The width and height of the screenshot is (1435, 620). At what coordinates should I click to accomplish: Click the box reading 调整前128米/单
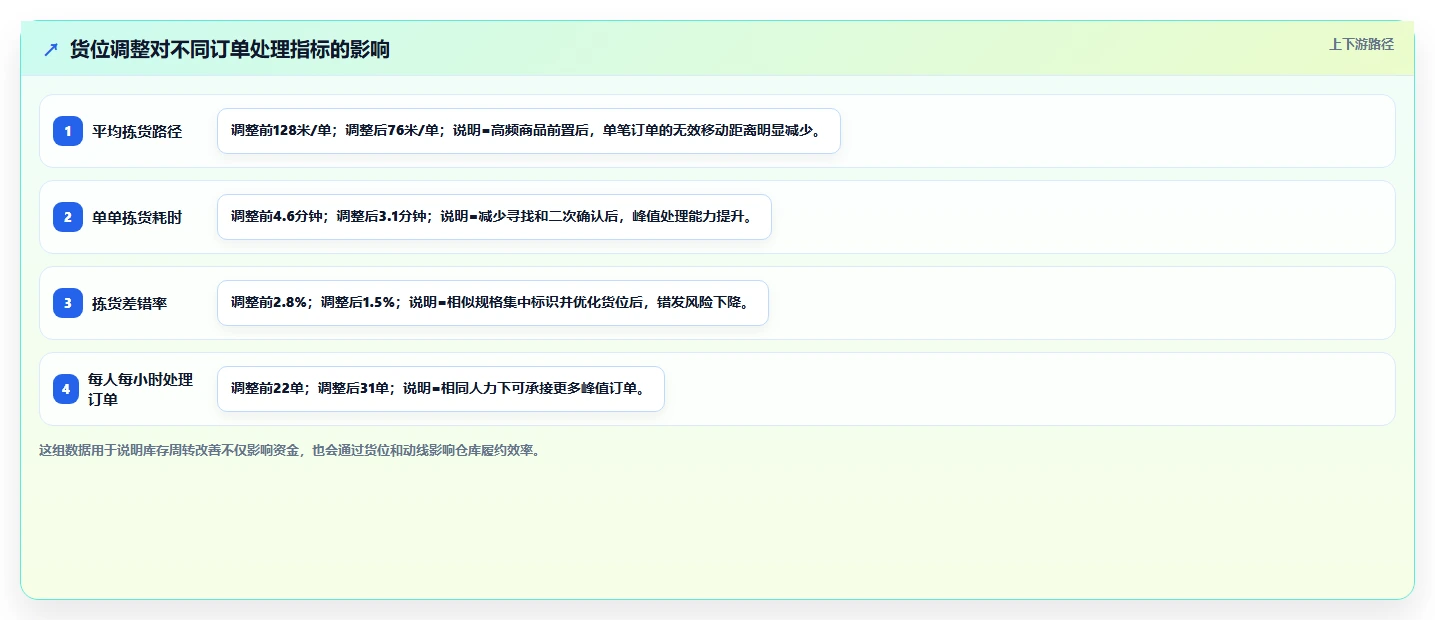[529, 131]
